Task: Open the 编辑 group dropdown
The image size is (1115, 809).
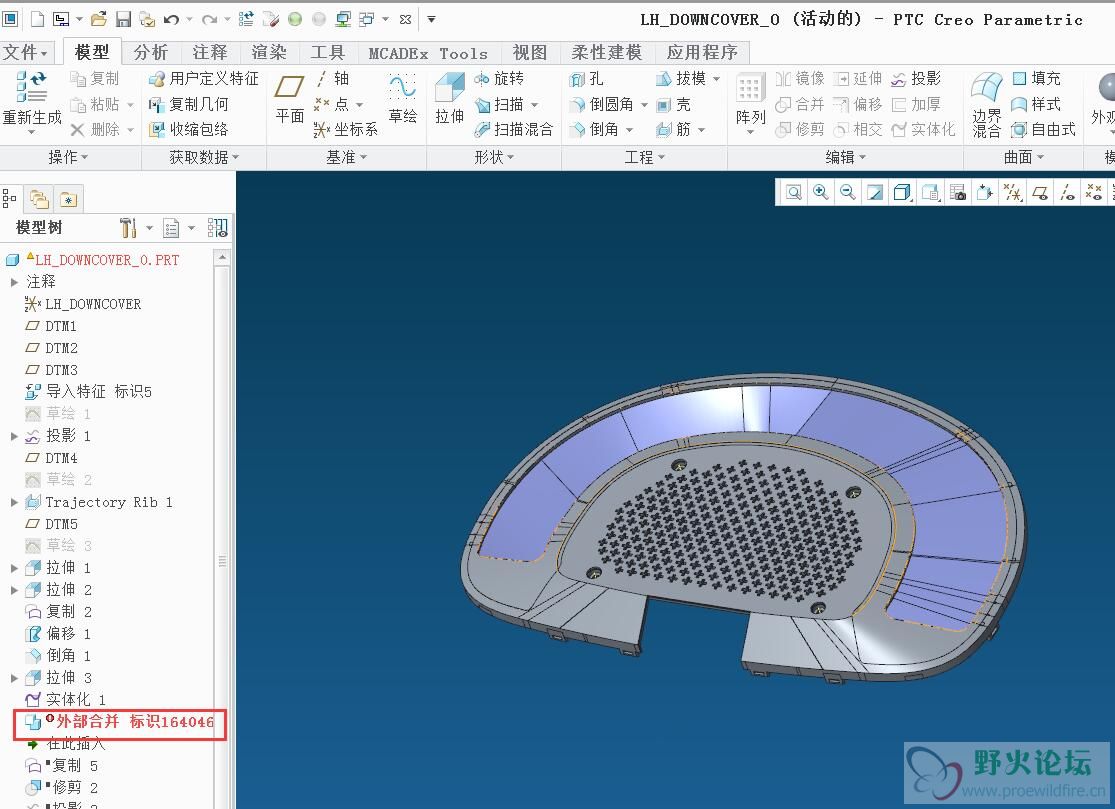Action: pyautogui.click(x=845, y=157)
